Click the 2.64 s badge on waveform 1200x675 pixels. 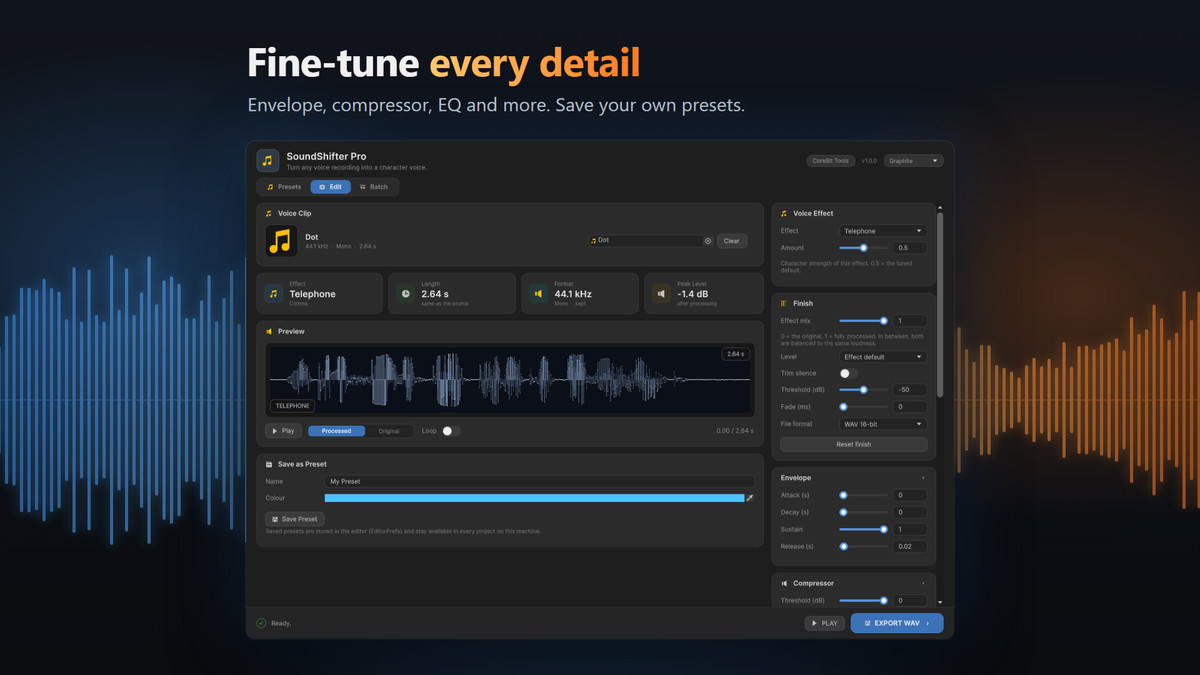735,354
